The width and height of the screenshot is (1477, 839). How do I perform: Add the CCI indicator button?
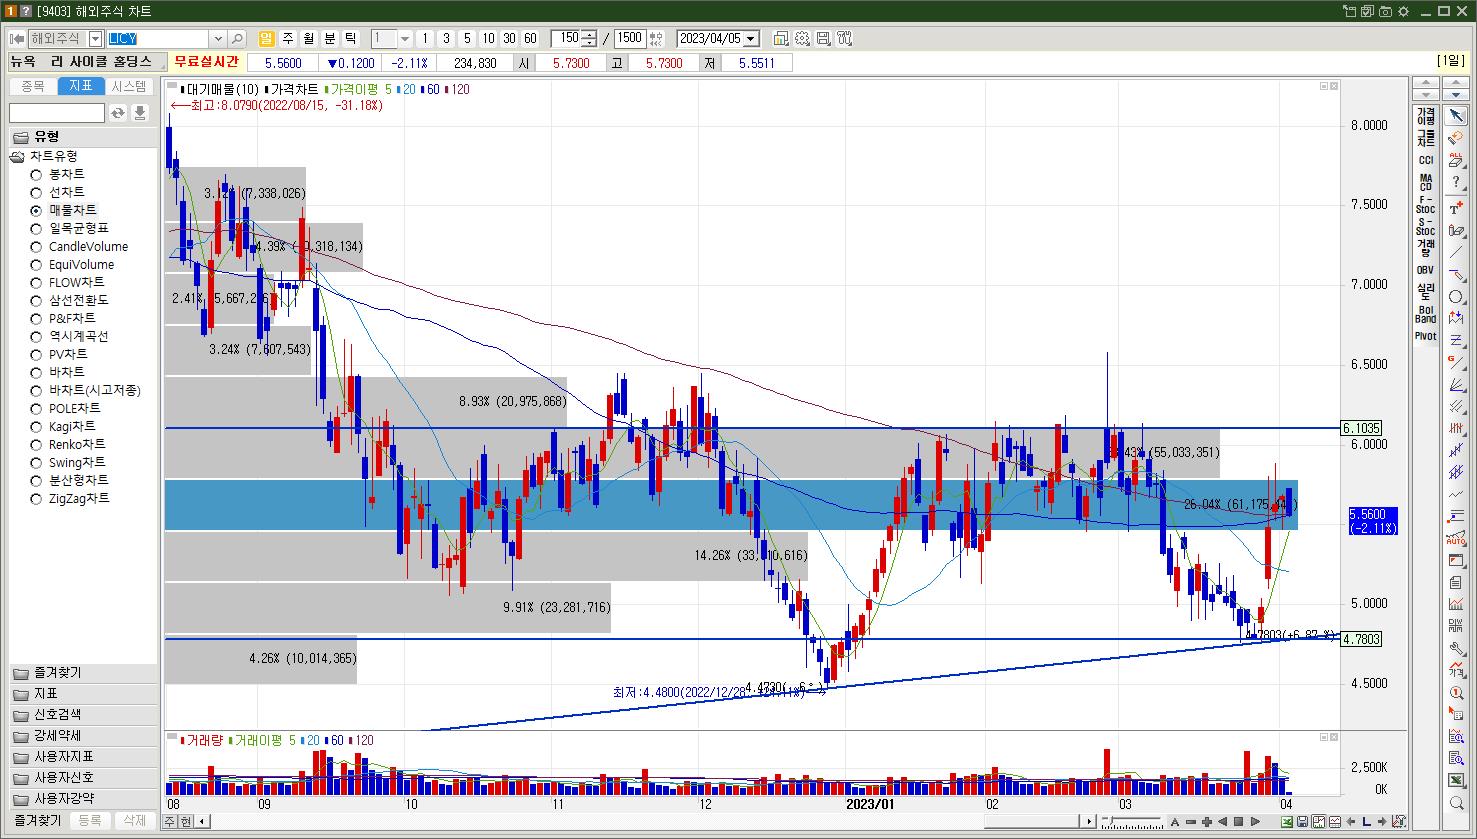[1426, 160]
